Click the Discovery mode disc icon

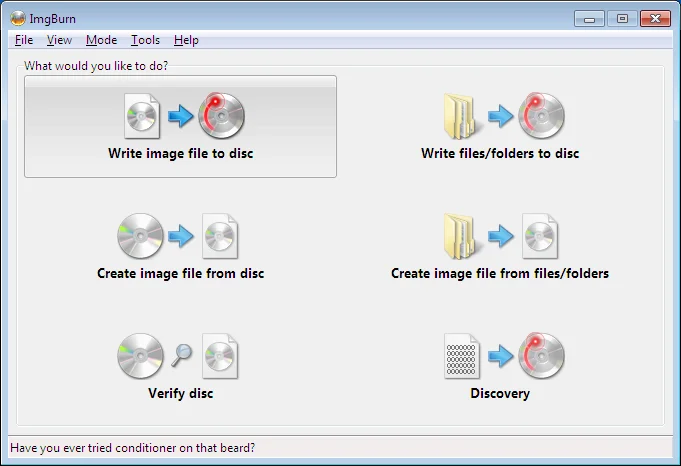click(541, 356)
